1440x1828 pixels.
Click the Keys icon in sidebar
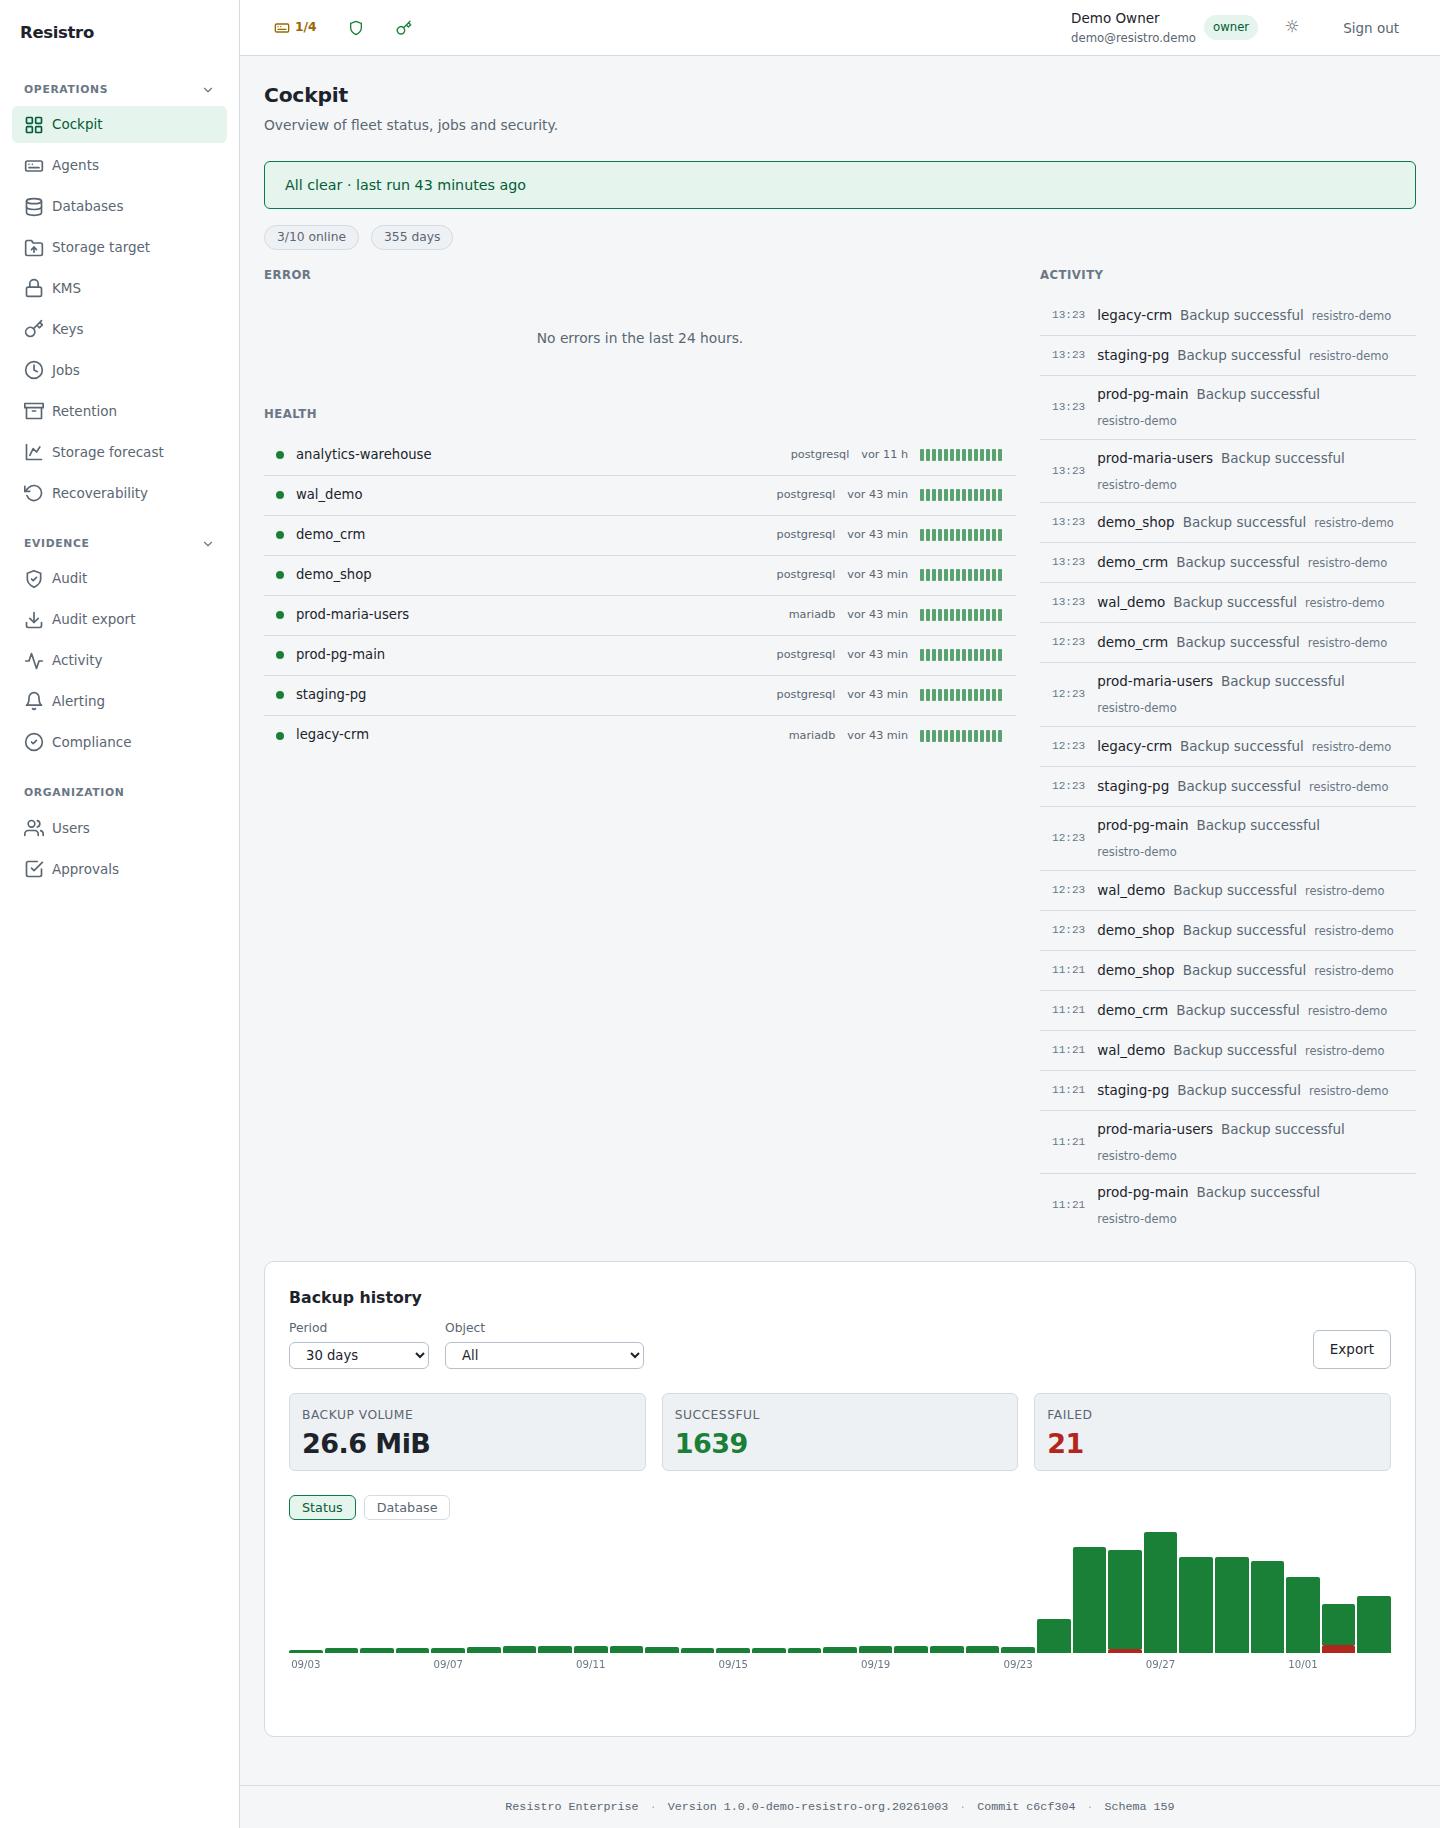(x=34, y=330)
